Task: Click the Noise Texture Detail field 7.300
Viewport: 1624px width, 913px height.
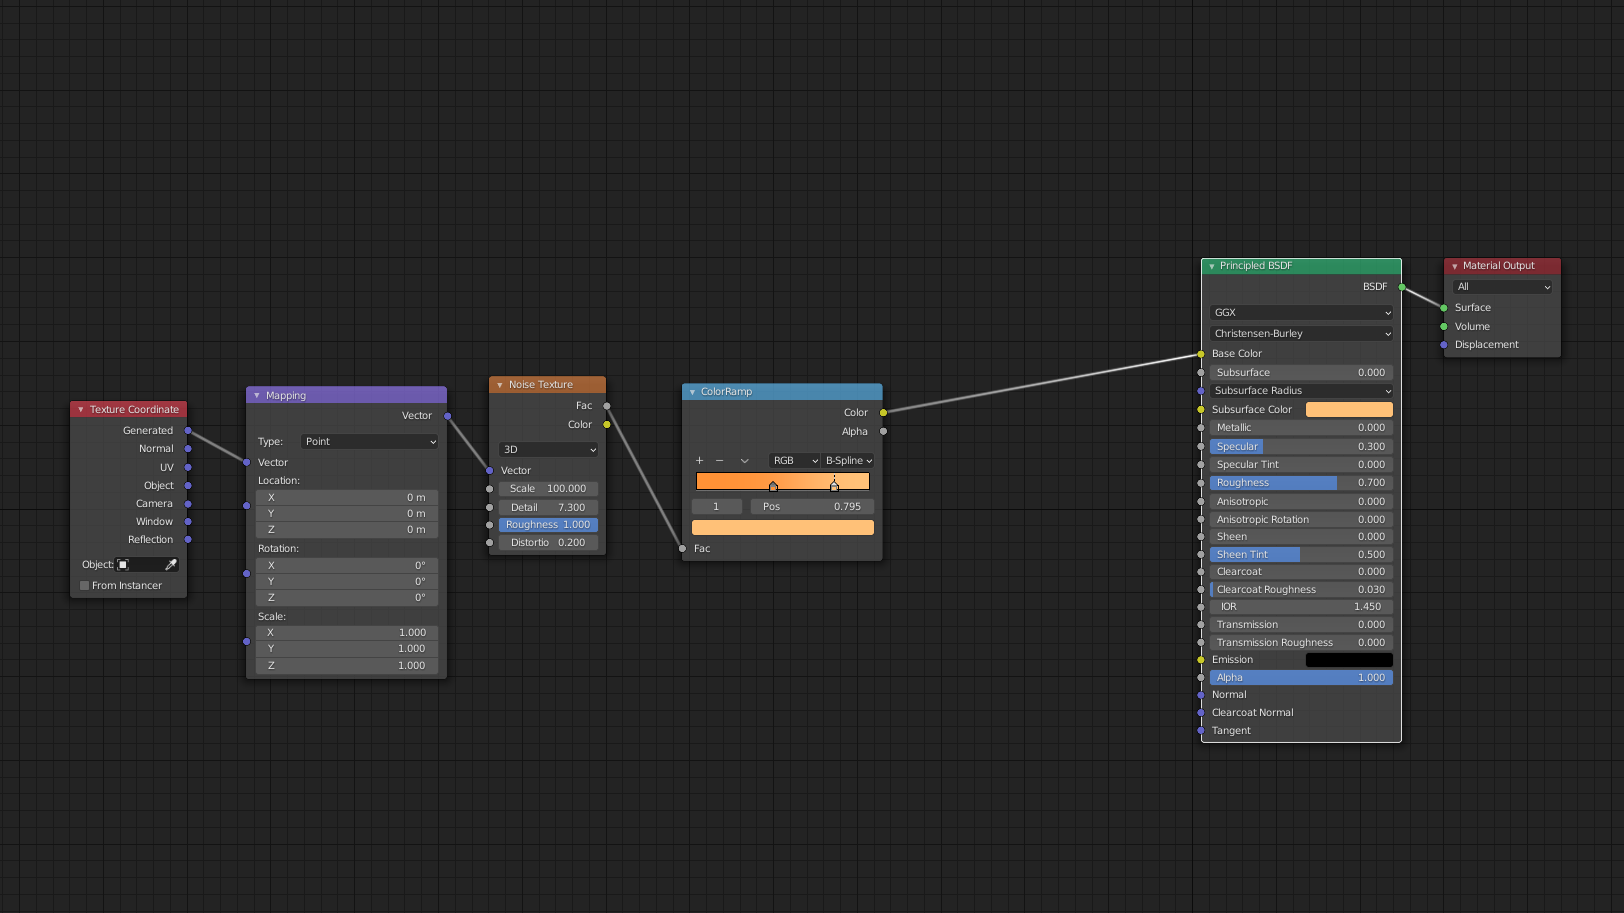Action: [x=548, y=508]
